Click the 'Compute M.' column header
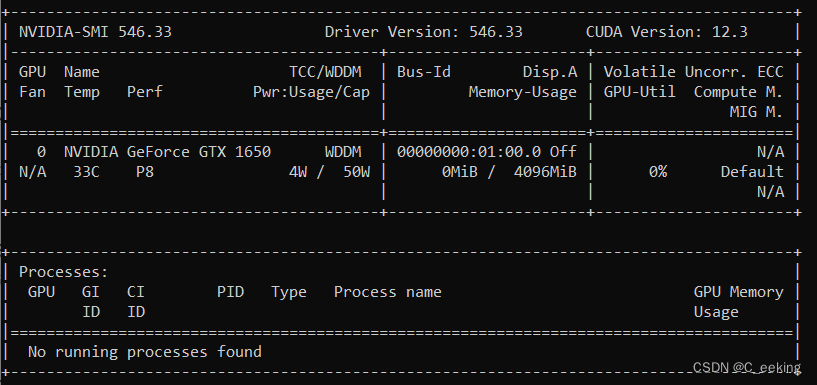Screen dimensions: 817x385 [x=738, y=92]
